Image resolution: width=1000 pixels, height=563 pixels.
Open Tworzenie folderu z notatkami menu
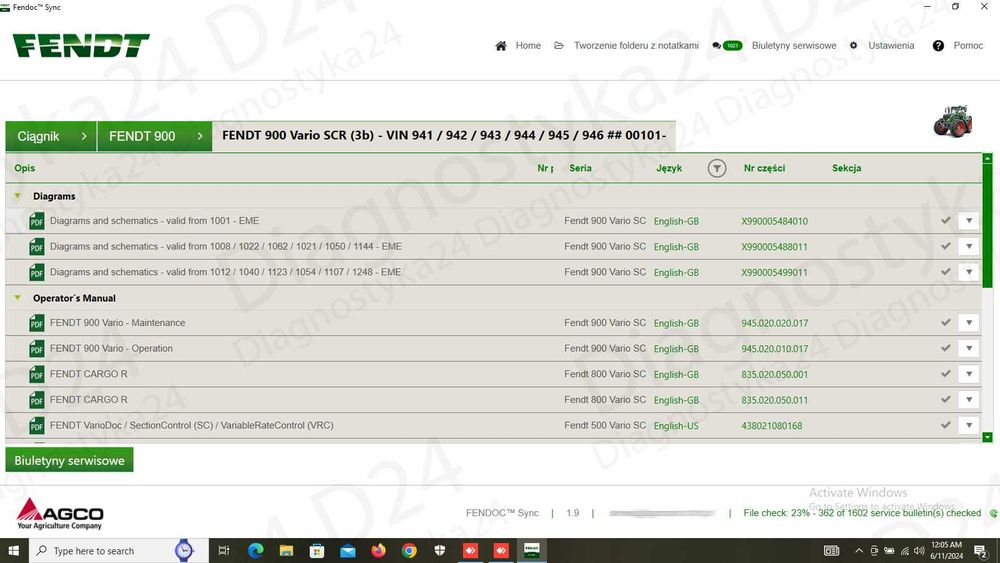pos(636,46)
